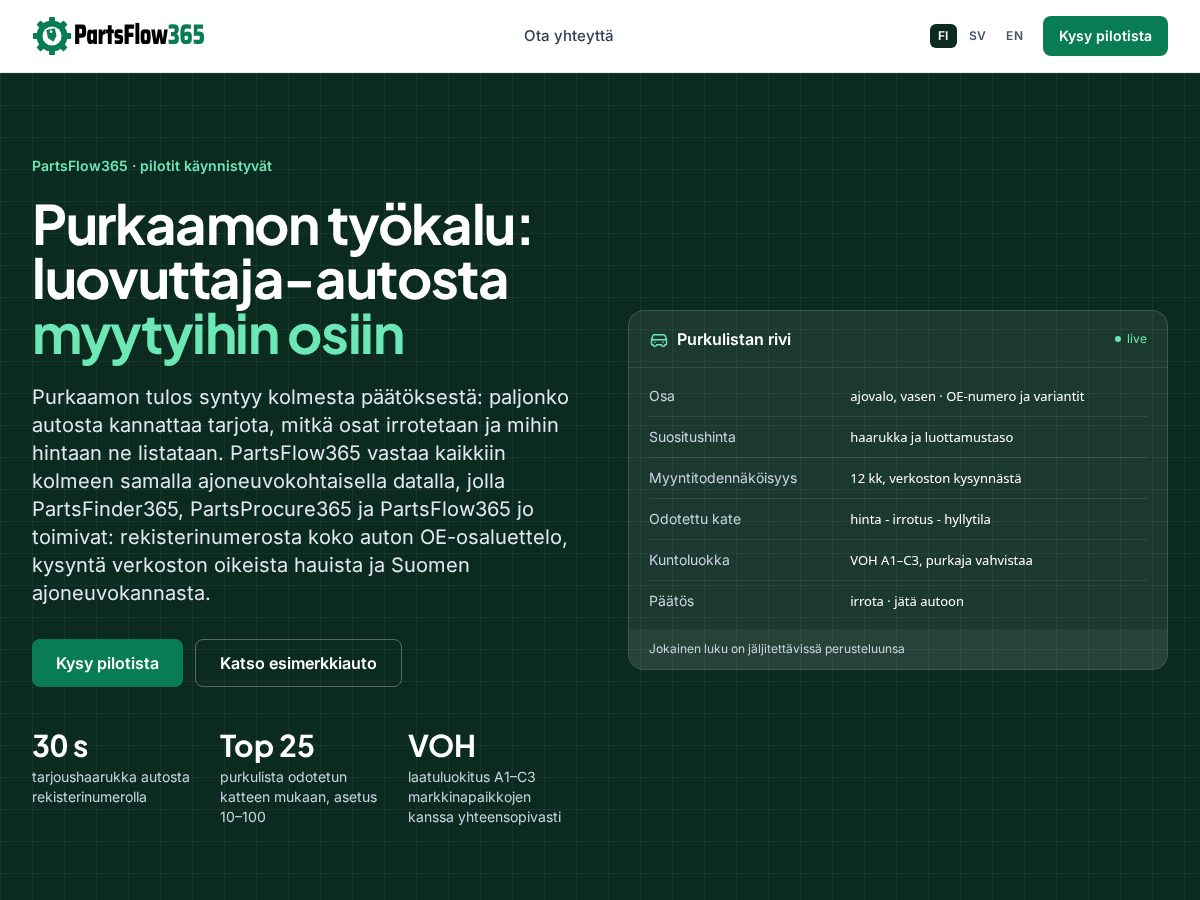
Task: Click the PartsFlow365 gear logo
Action: (x=51, y=35)
